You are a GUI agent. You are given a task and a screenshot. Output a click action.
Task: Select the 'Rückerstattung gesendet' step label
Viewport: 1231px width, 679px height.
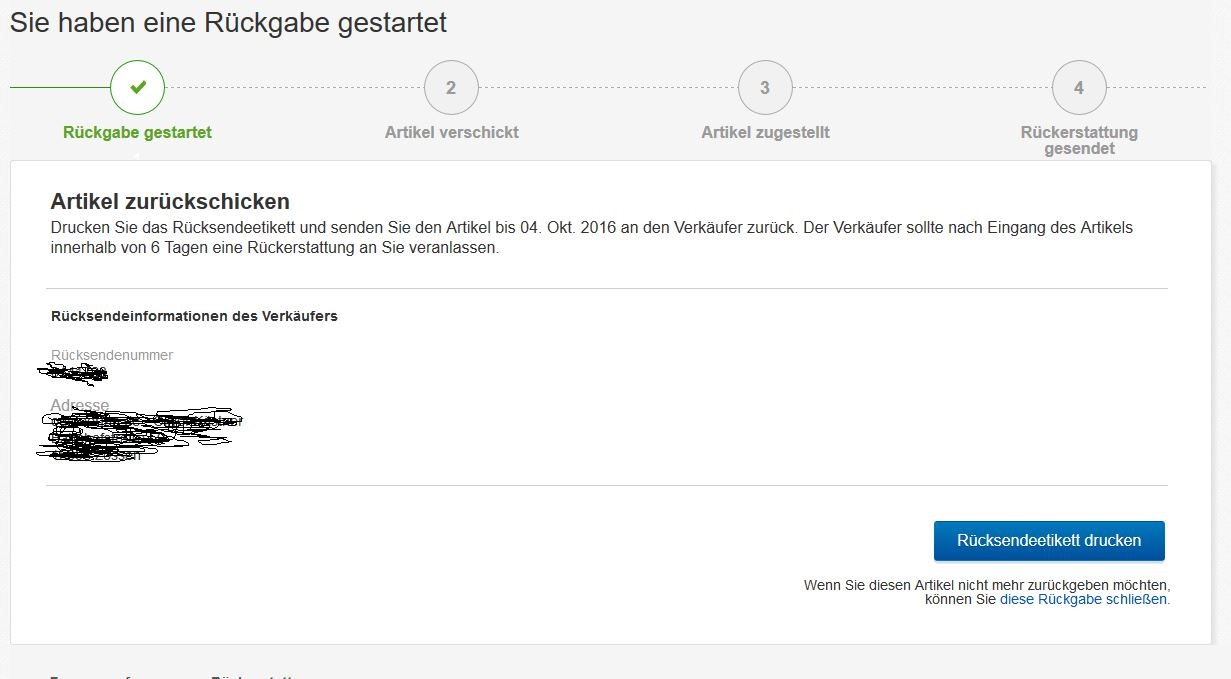pyautogui.click(x=1079, y=140)
